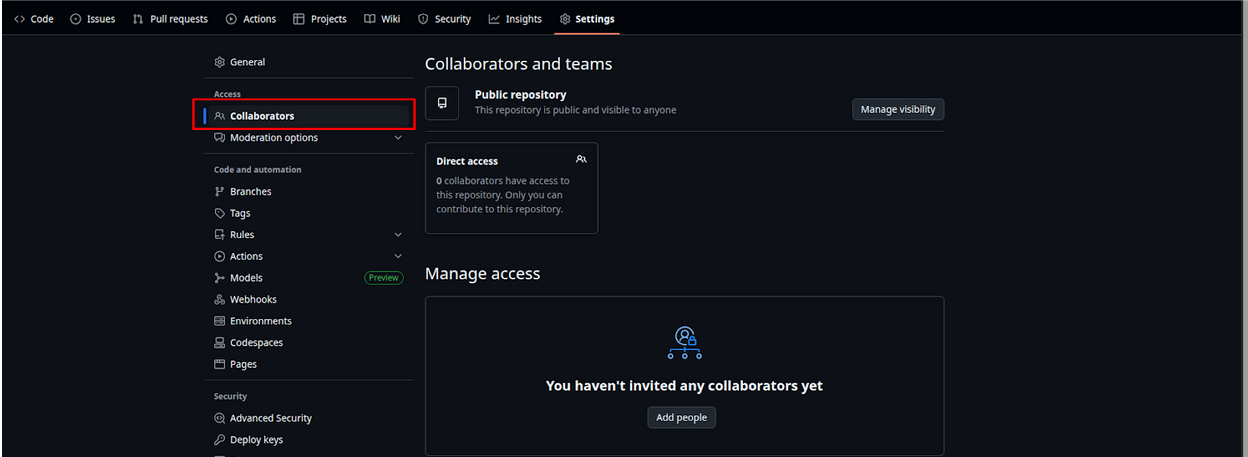Expand the sidebar Actions chevron
The height and width of the screenshot is (457, 1248).
(x=398, y=257)
